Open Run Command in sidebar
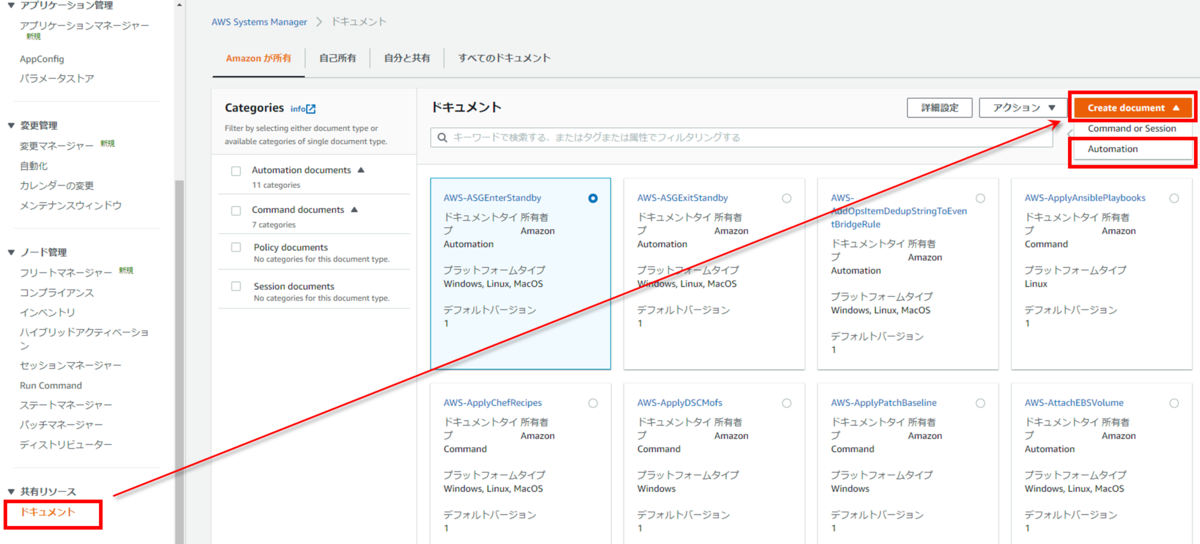 51,385
